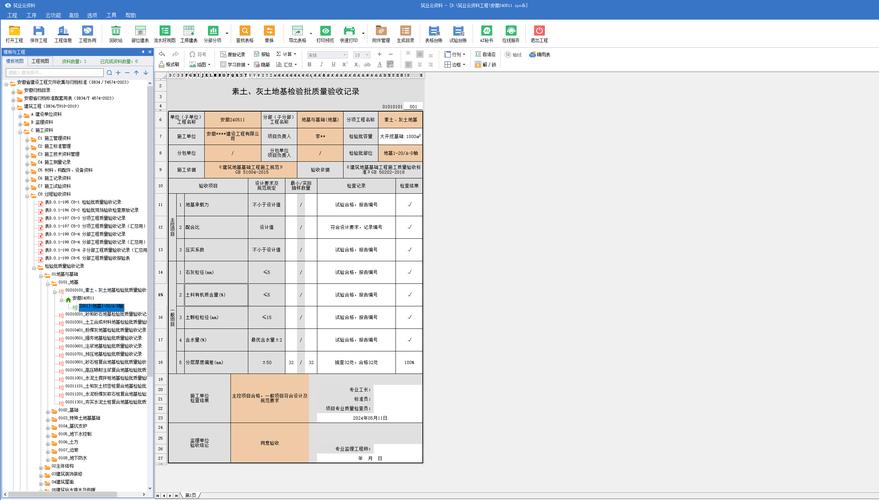
Task: Switch to the 模板视图 tab
Action: pos(15,61)
